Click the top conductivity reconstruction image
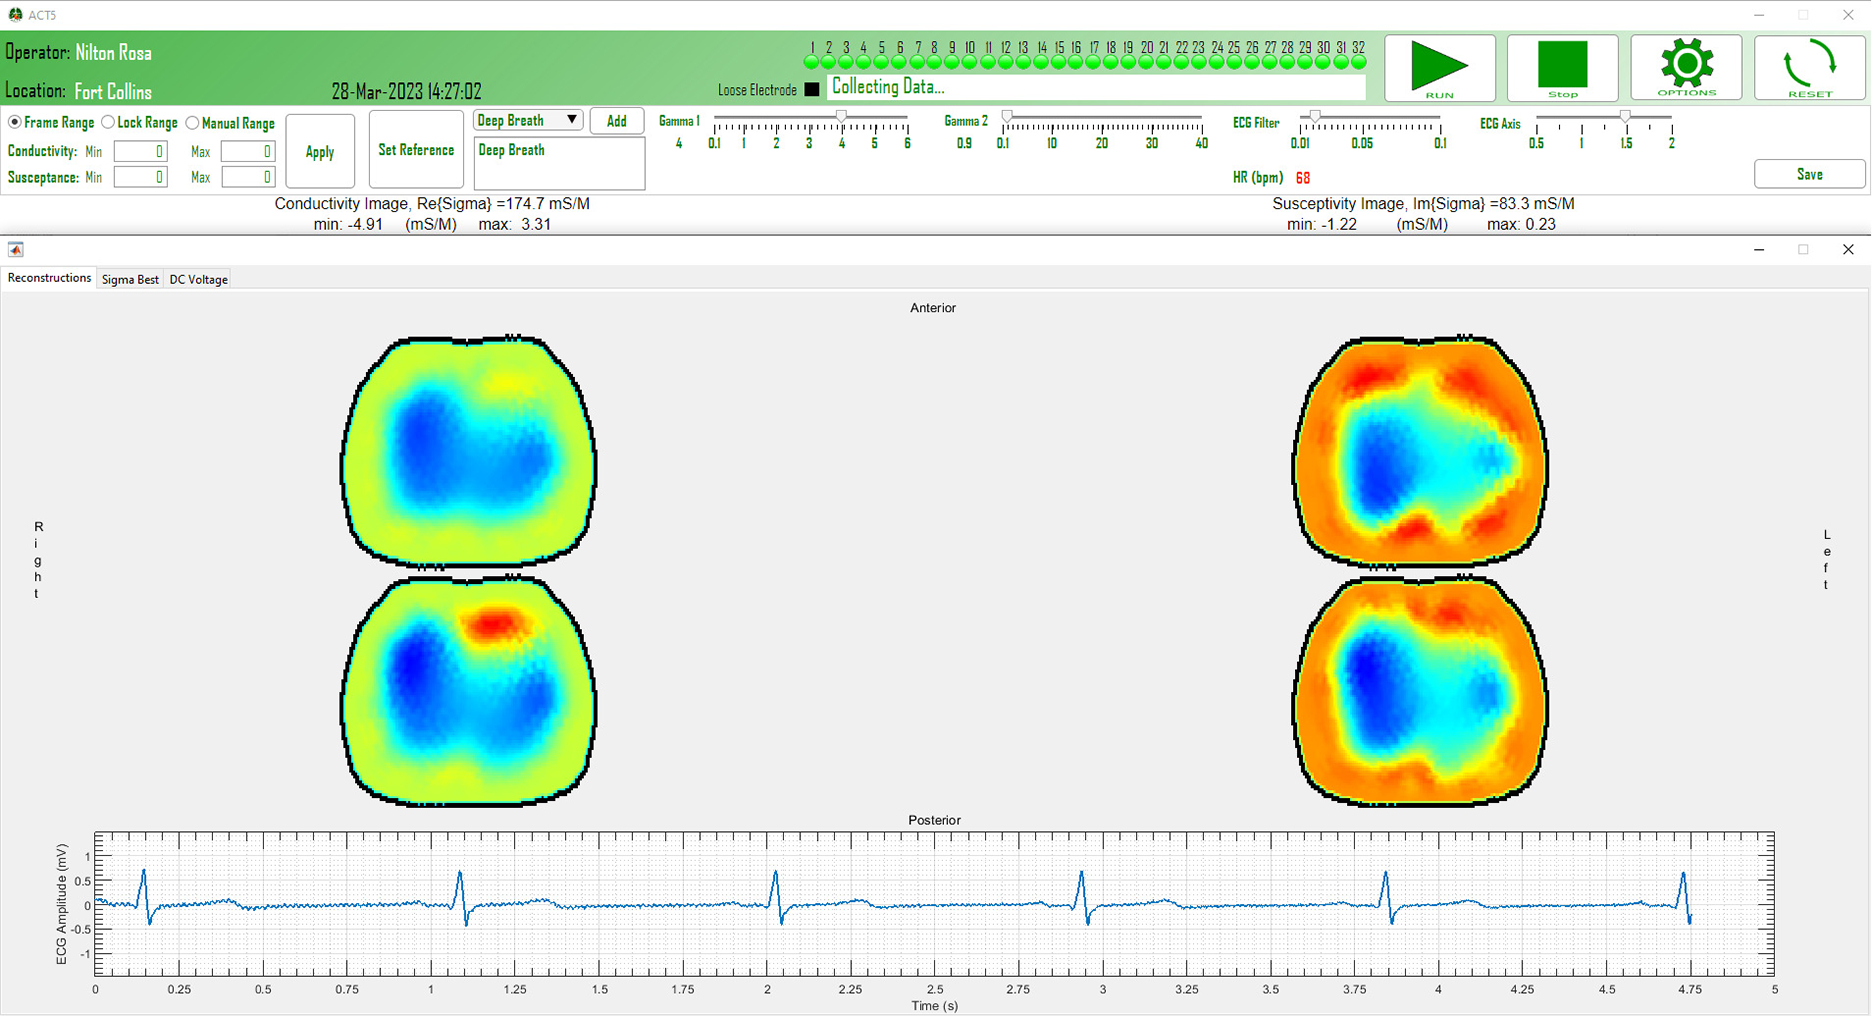The width and height of the screenshot is (1872, 1016). 468,452
